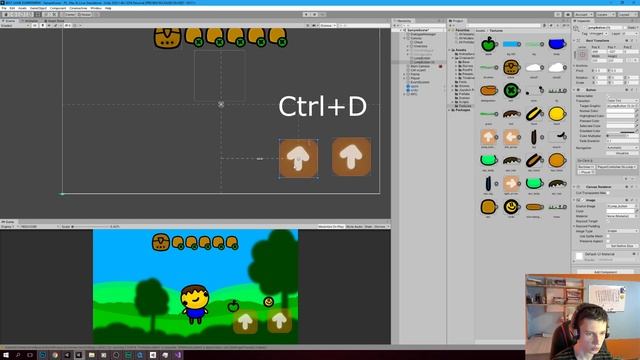Open the Windows Start menu
Screen dimensions: 640x360
coord(6,355)
